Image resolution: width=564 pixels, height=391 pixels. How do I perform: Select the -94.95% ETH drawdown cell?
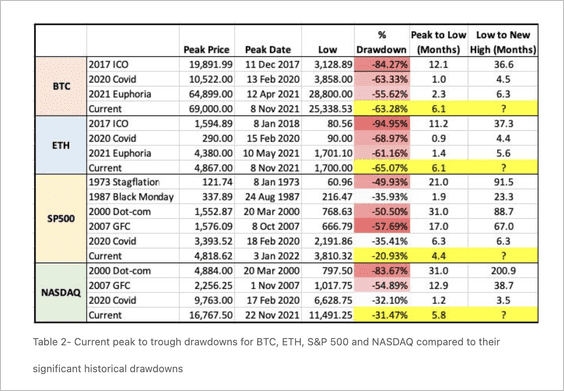(x=382, y=124)
